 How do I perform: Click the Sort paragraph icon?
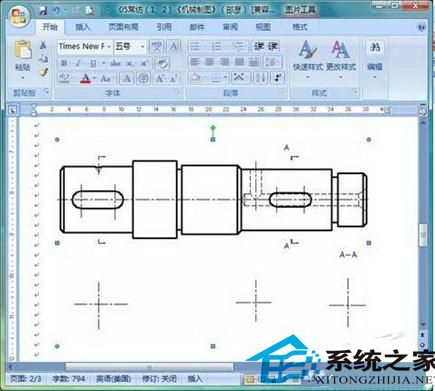261,78
